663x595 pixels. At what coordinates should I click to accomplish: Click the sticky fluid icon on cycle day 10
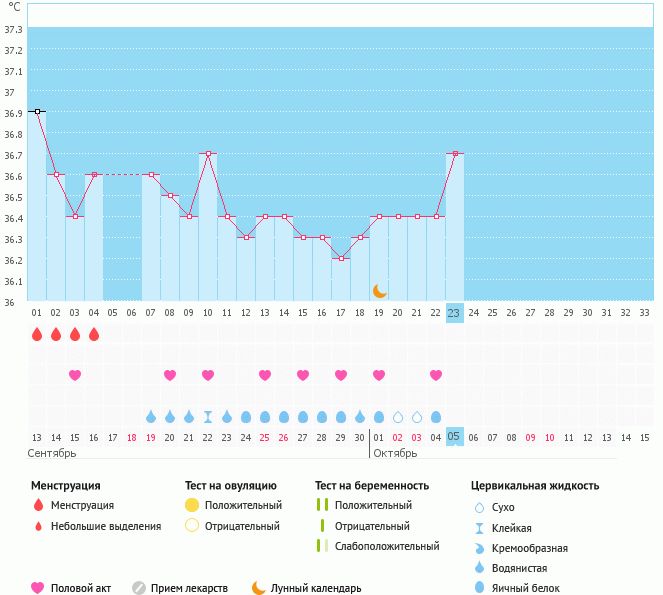208,417
